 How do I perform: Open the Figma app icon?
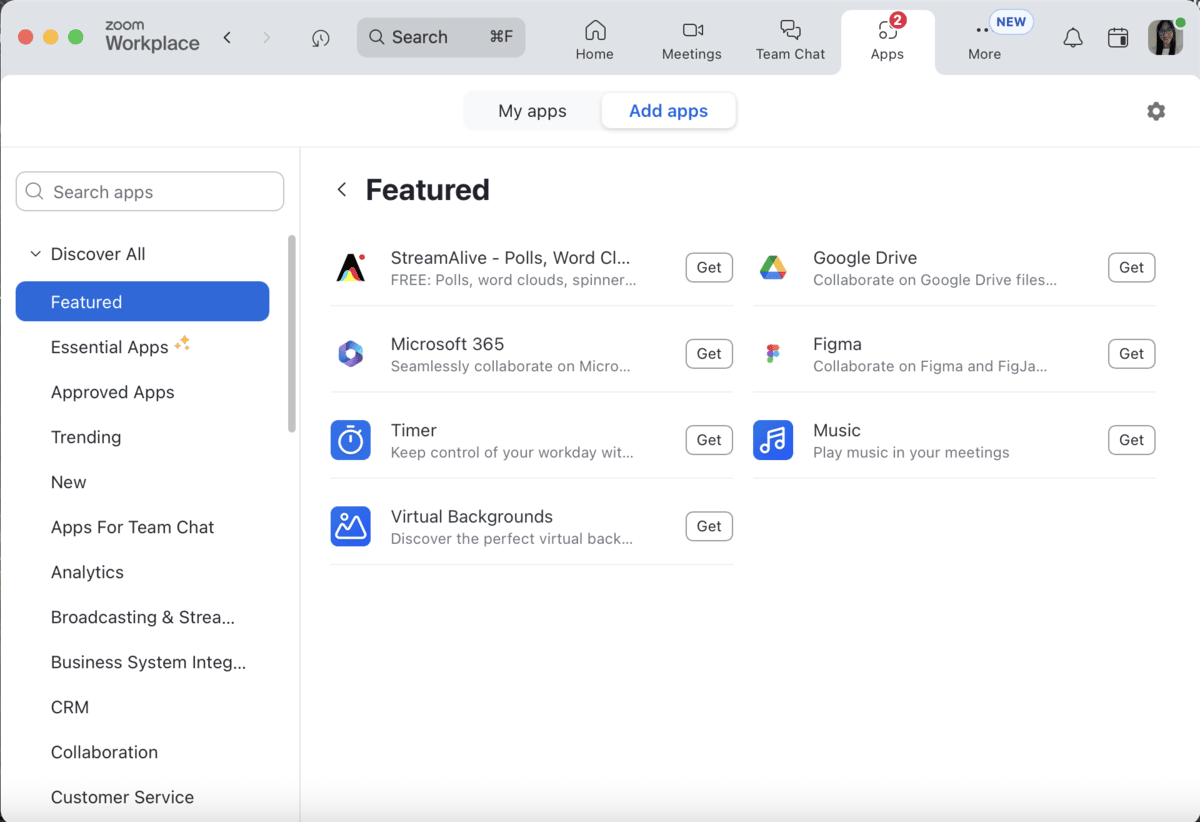tap(773, 354)
